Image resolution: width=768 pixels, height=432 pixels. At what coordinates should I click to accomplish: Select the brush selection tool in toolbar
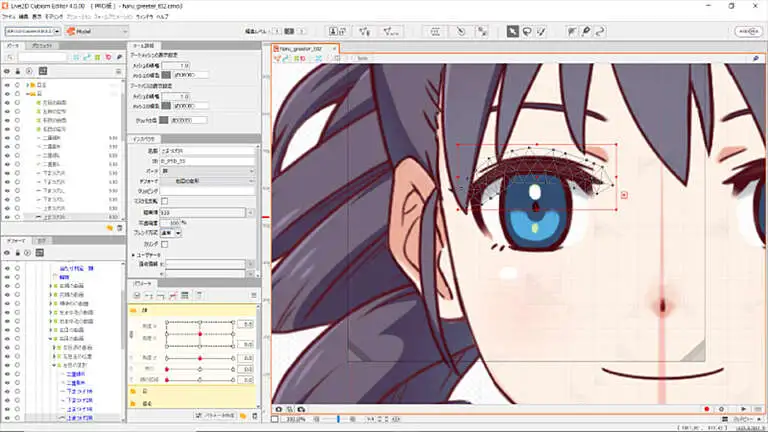pyautogui.click(x=542, y=31)
